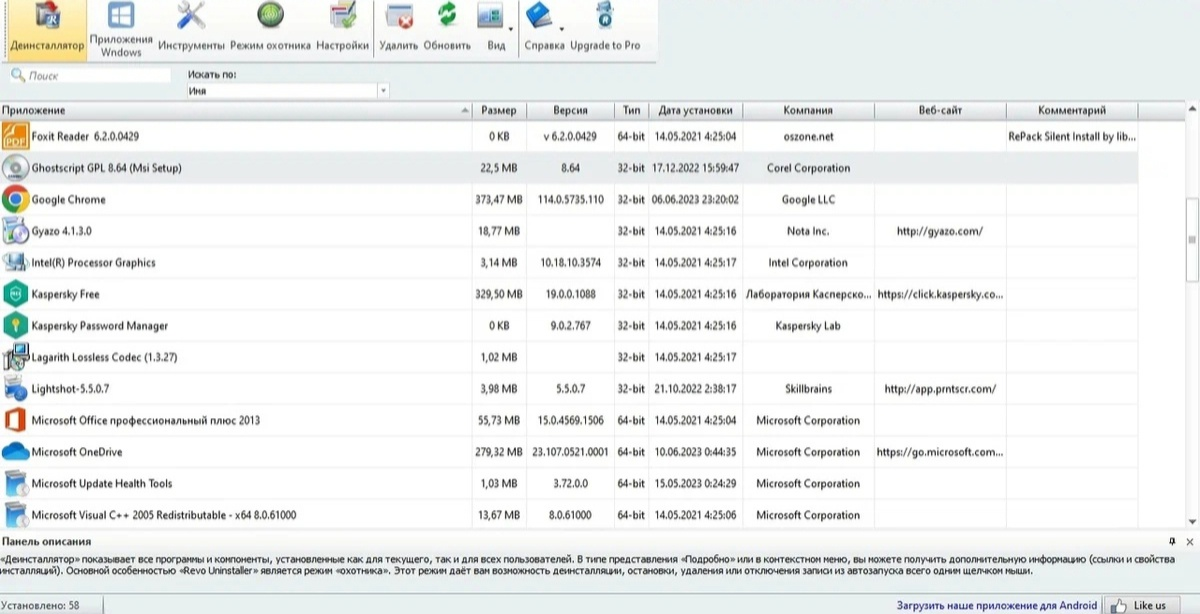Click the RePack Silent Install comment cell
Screen dimensions: 1200x614
(1072, 136)
